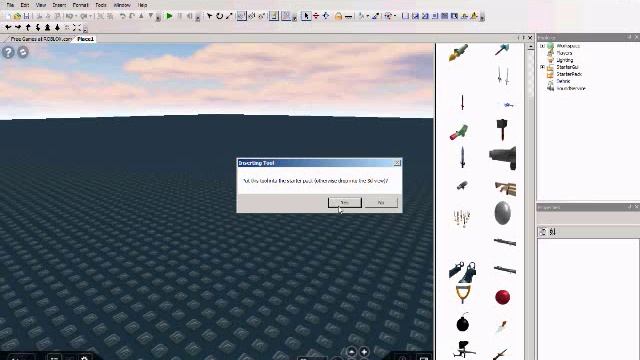This screenshot has height=360, width=640.
Task: Insert the dark dagger sword thumbnail
Action: (x=462, y=158)
